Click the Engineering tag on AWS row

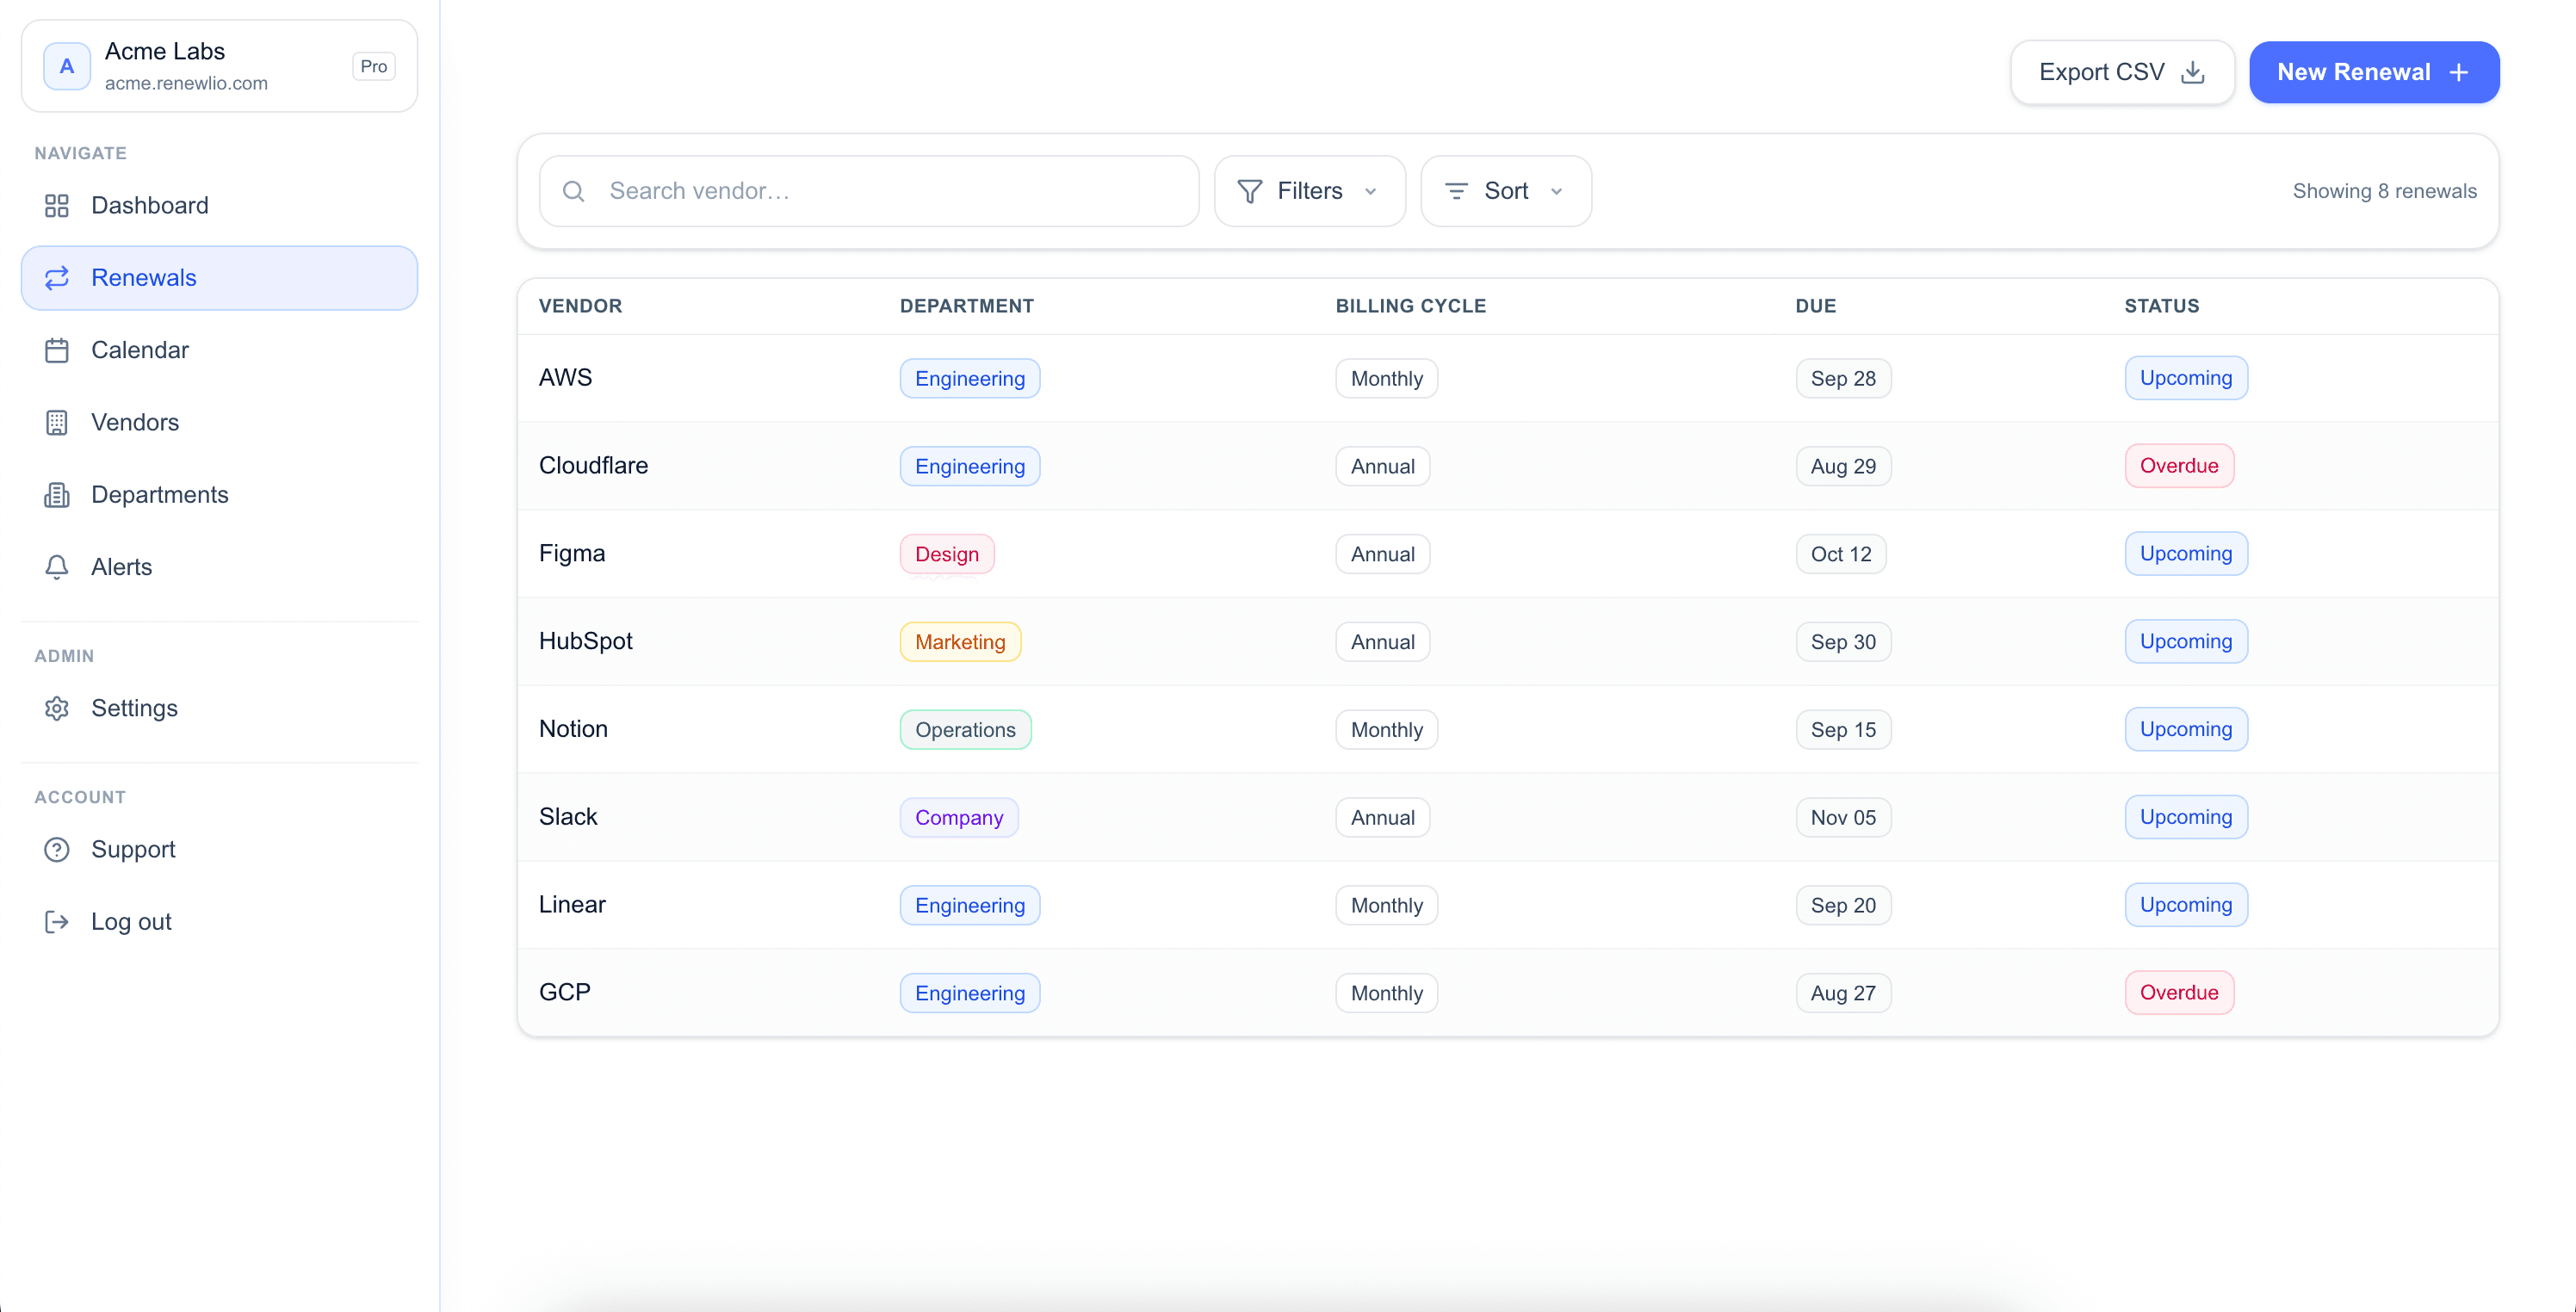pyautogui.click(x=970, y=379)
